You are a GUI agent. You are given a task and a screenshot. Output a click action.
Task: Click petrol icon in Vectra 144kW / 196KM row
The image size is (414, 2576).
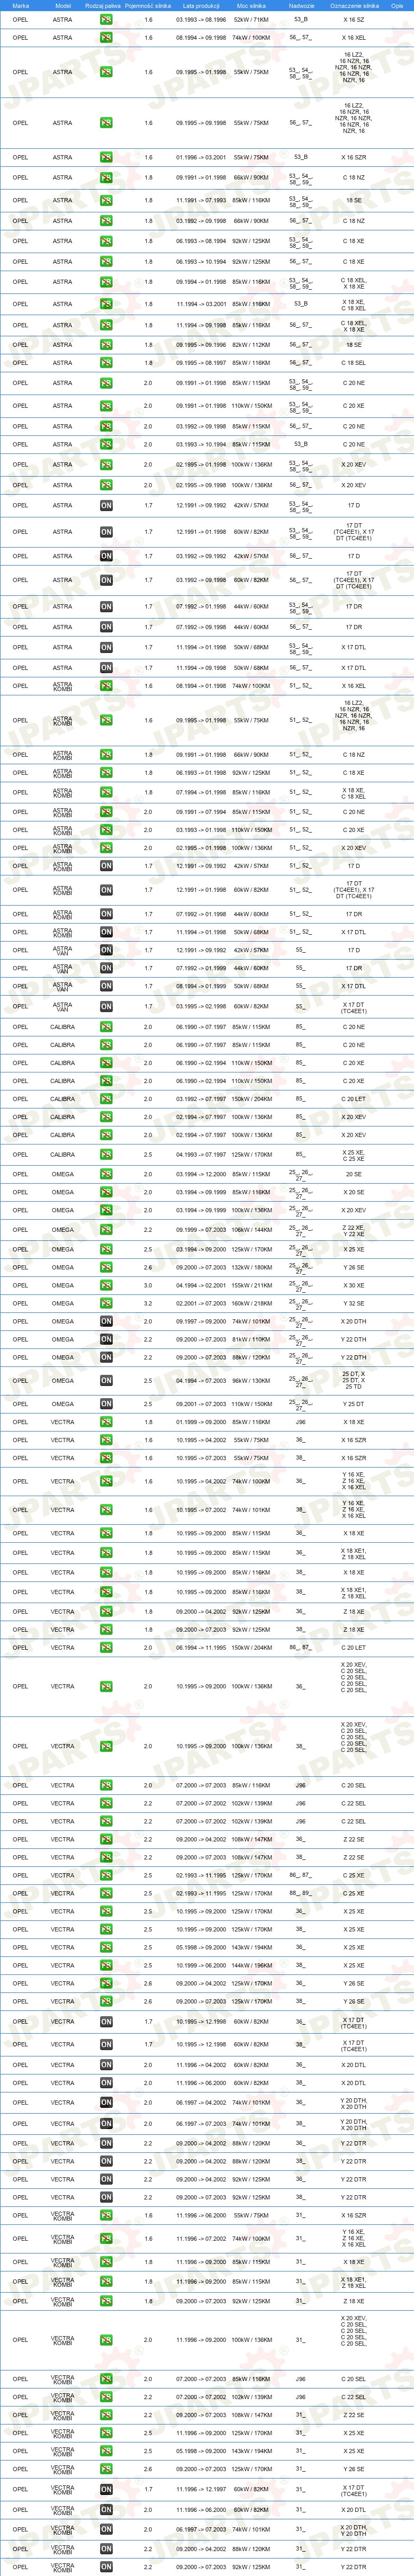(106, 1965)
